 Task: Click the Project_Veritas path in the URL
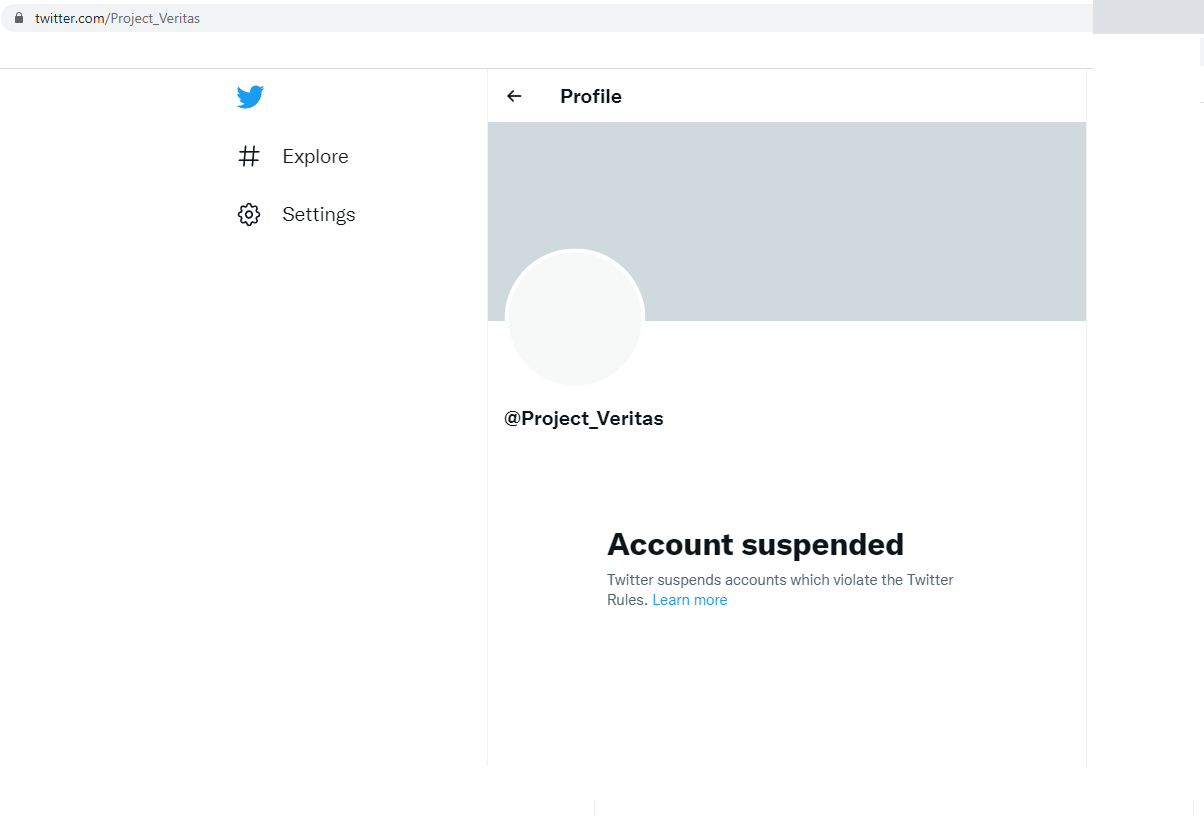pos(155,18)
